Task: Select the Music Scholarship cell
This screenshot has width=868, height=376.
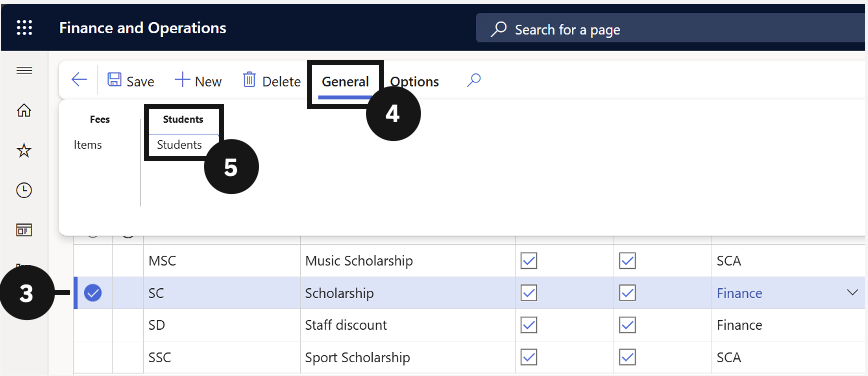Action: [x=408, y=261]
